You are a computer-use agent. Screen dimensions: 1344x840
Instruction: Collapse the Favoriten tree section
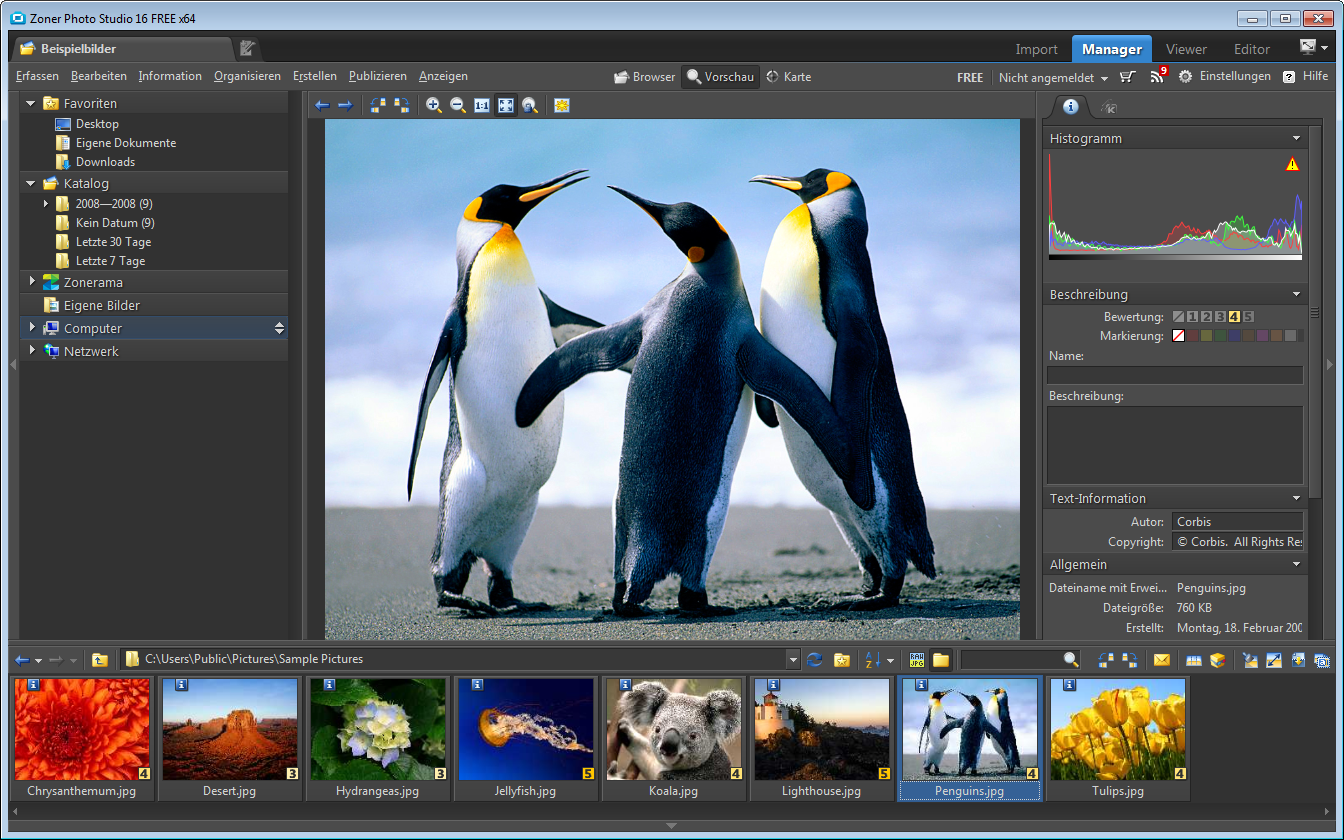point(31,103)
